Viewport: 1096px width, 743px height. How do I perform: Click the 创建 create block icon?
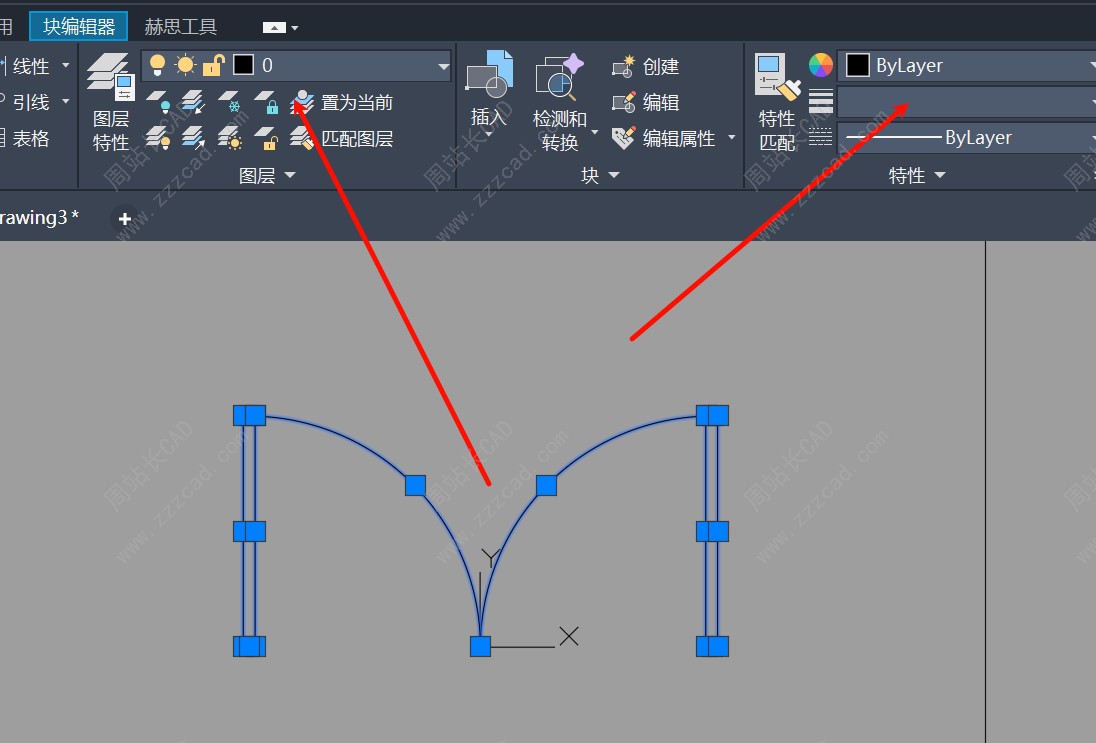point(625,66)
